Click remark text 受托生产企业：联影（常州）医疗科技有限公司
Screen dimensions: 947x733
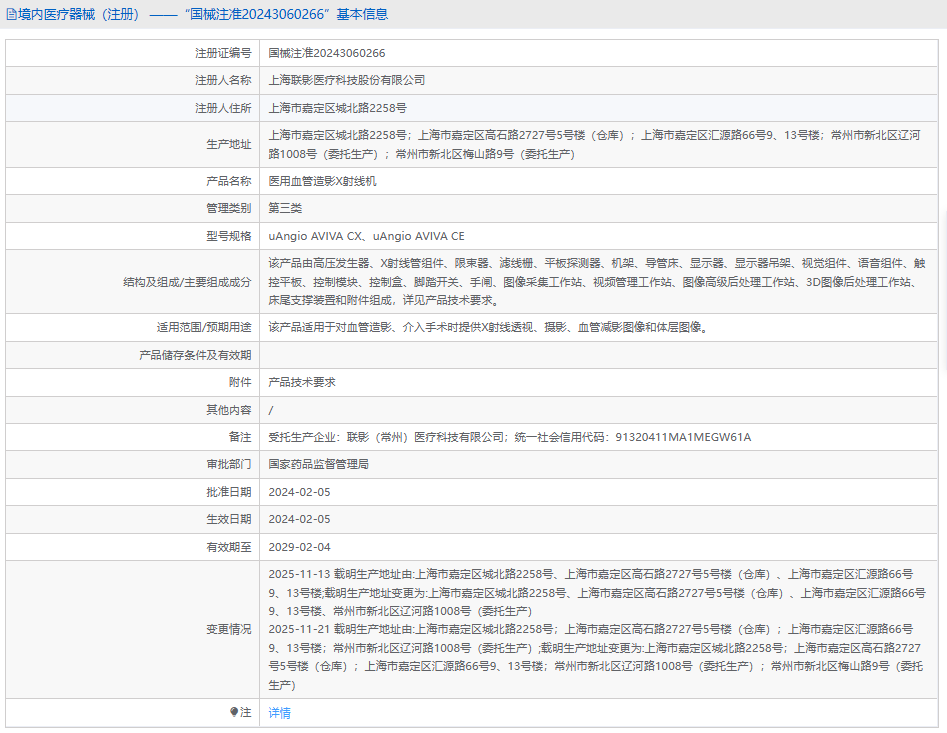(510, 437)
